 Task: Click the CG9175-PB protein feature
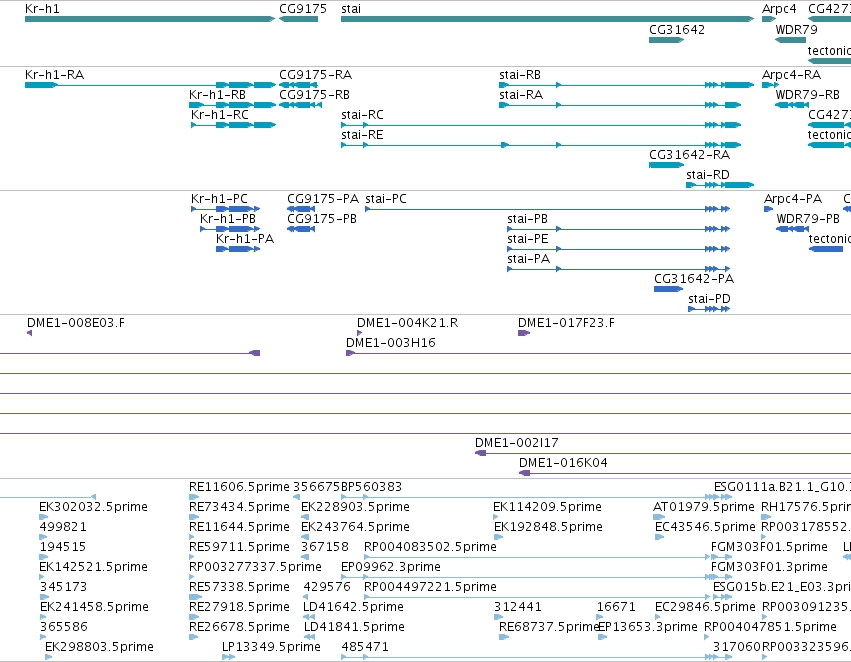(301, 229)
